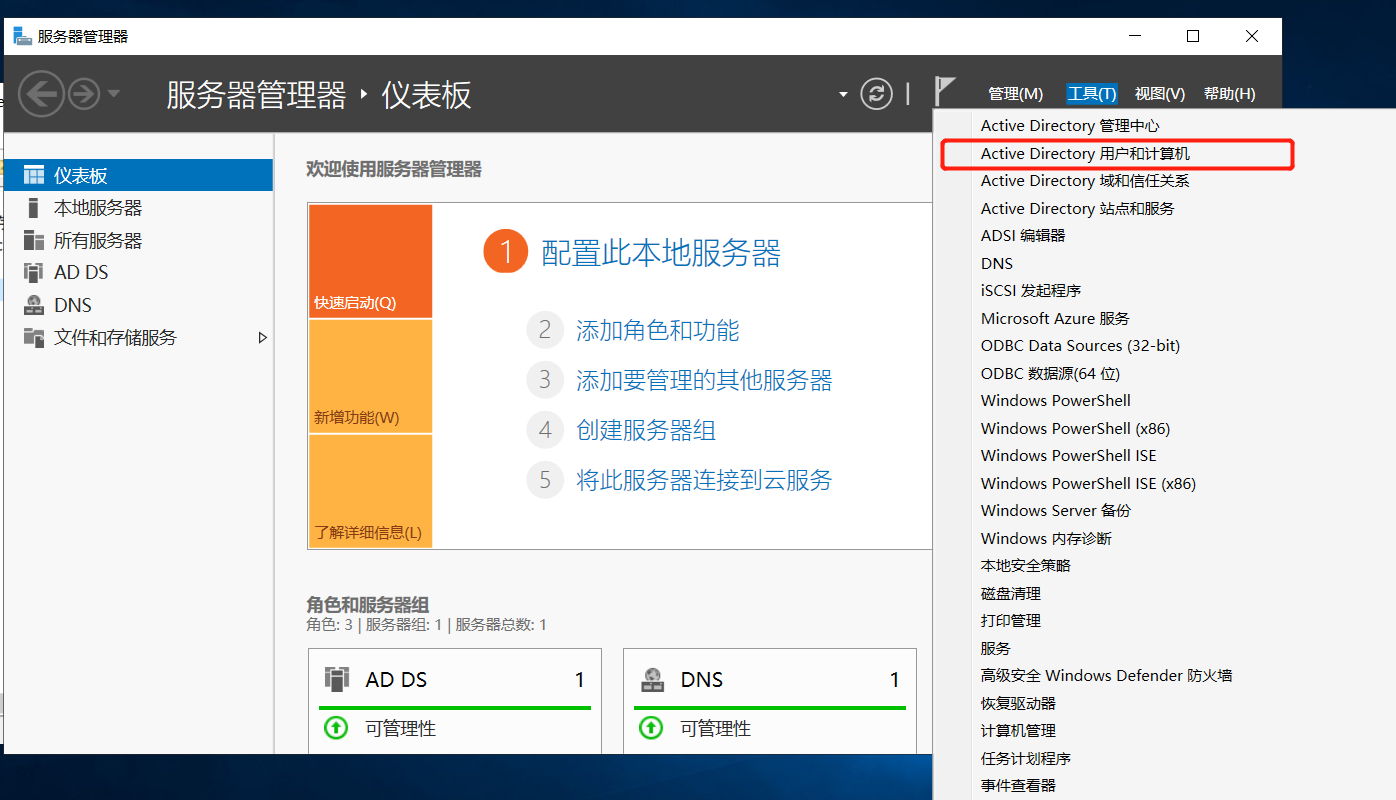This screenshot has height=800, width=1396.
Task: Open Microsoft Azure 服务 menu entry
Action: (1055, 319)
